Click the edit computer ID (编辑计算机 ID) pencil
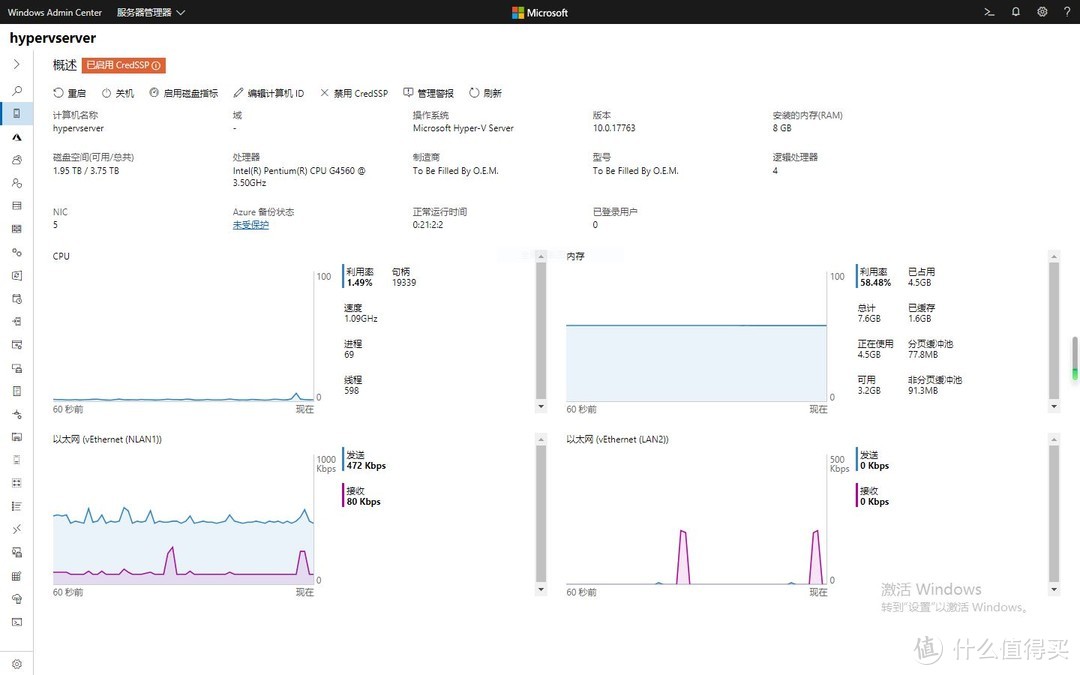Screen dimensions: 1080x675 click(x=268, y=93)
